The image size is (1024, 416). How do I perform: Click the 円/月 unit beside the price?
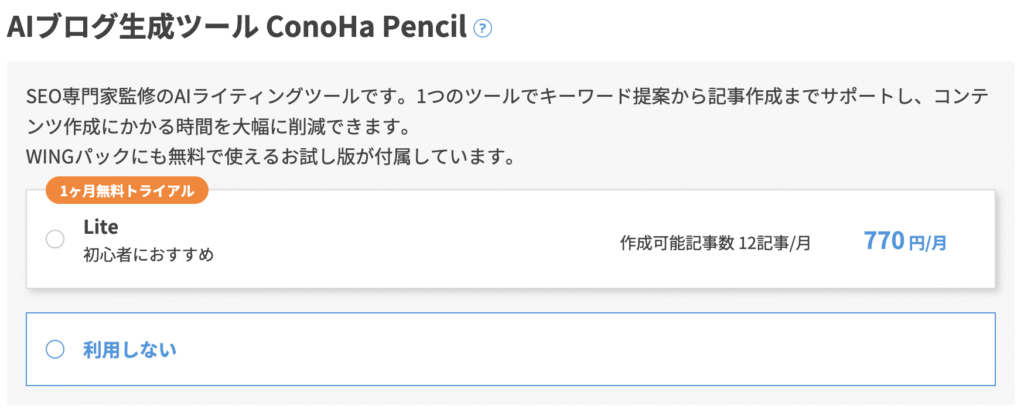927,244
